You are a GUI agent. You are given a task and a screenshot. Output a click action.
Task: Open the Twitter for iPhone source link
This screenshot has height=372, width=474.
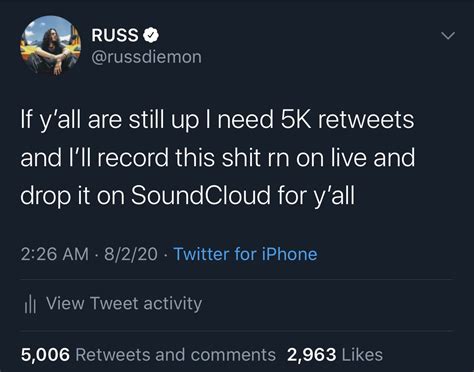[245, 254]
